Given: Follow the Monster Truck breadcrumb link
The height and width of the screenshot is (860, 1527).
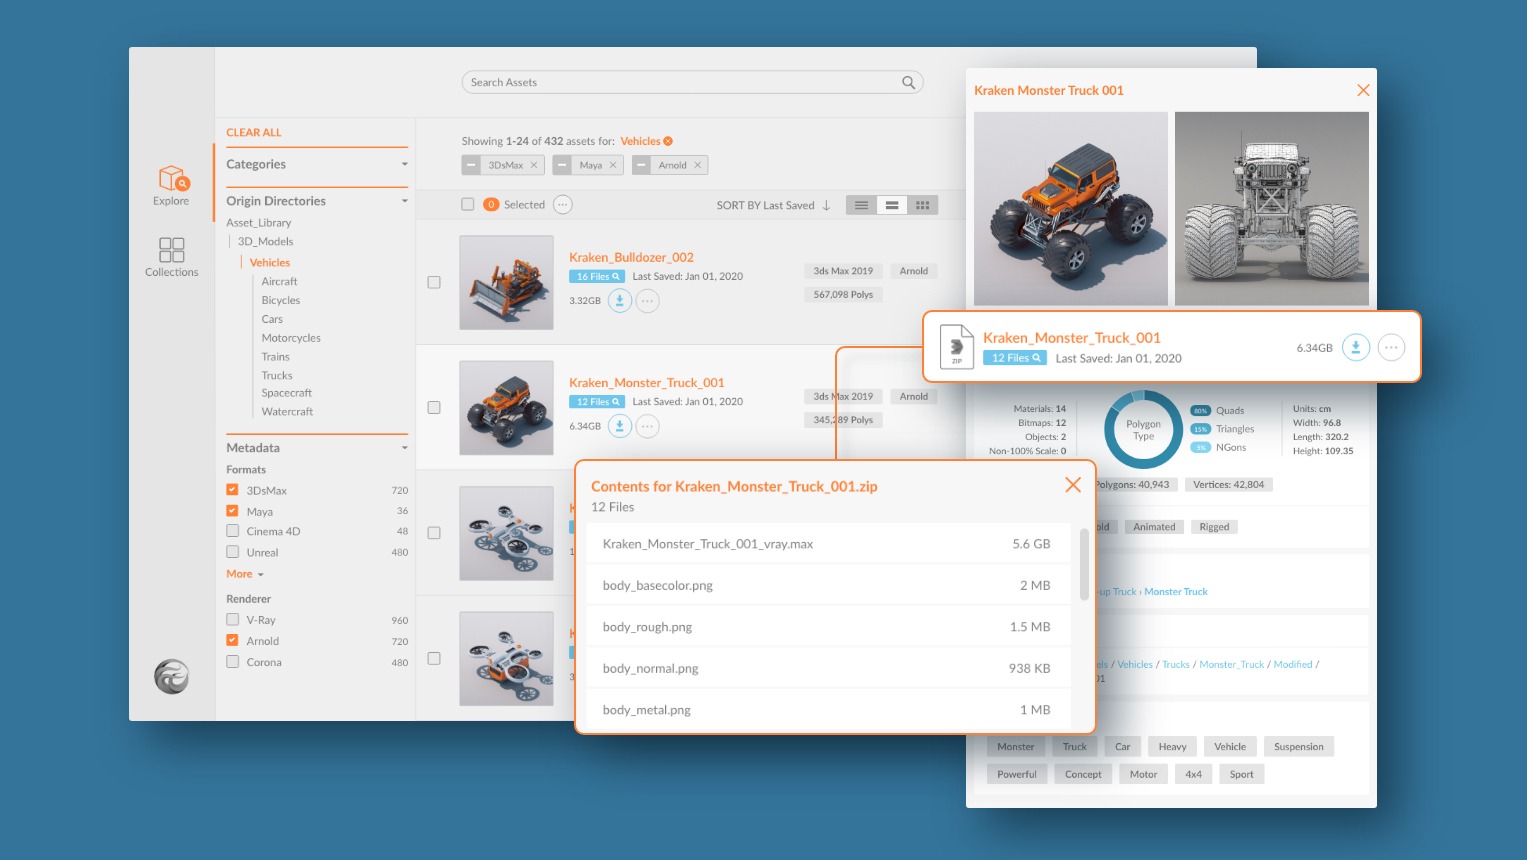Looking at the screenshot, I should pos(1176,591).
